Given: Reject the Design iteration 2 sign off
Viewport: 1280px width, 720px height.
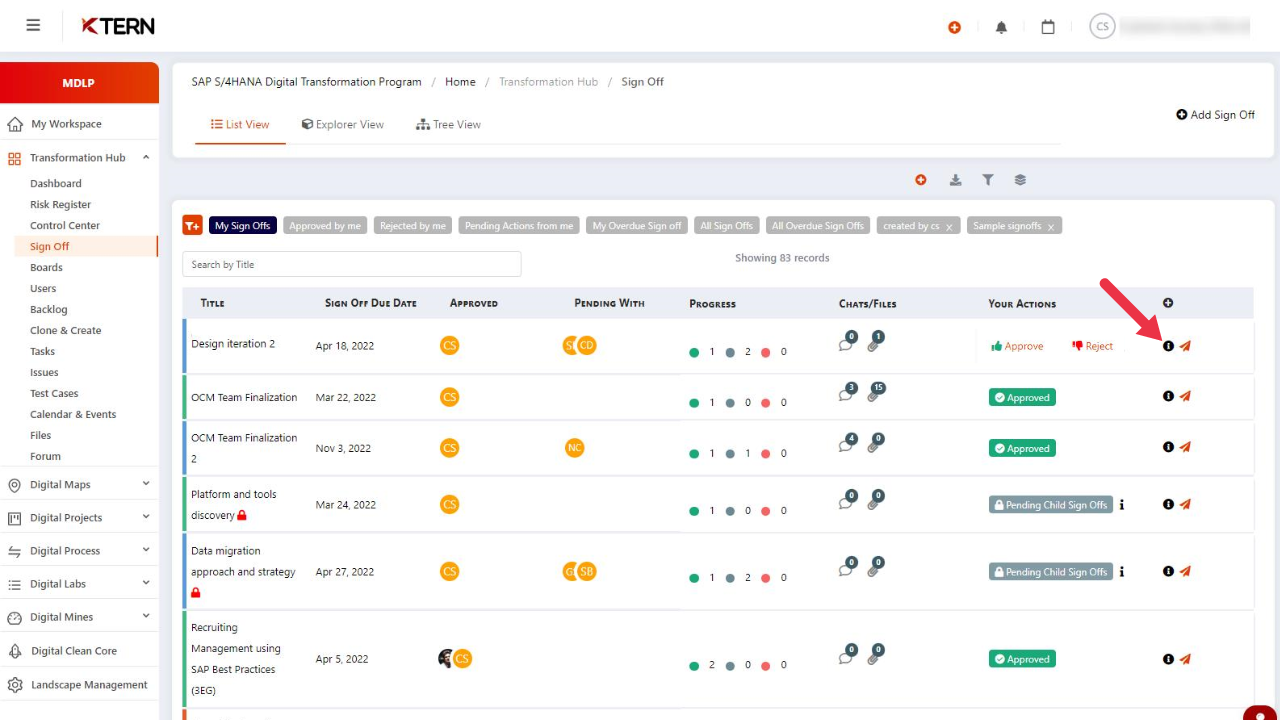Looking at the screenshot, I should pos(1092,346).
